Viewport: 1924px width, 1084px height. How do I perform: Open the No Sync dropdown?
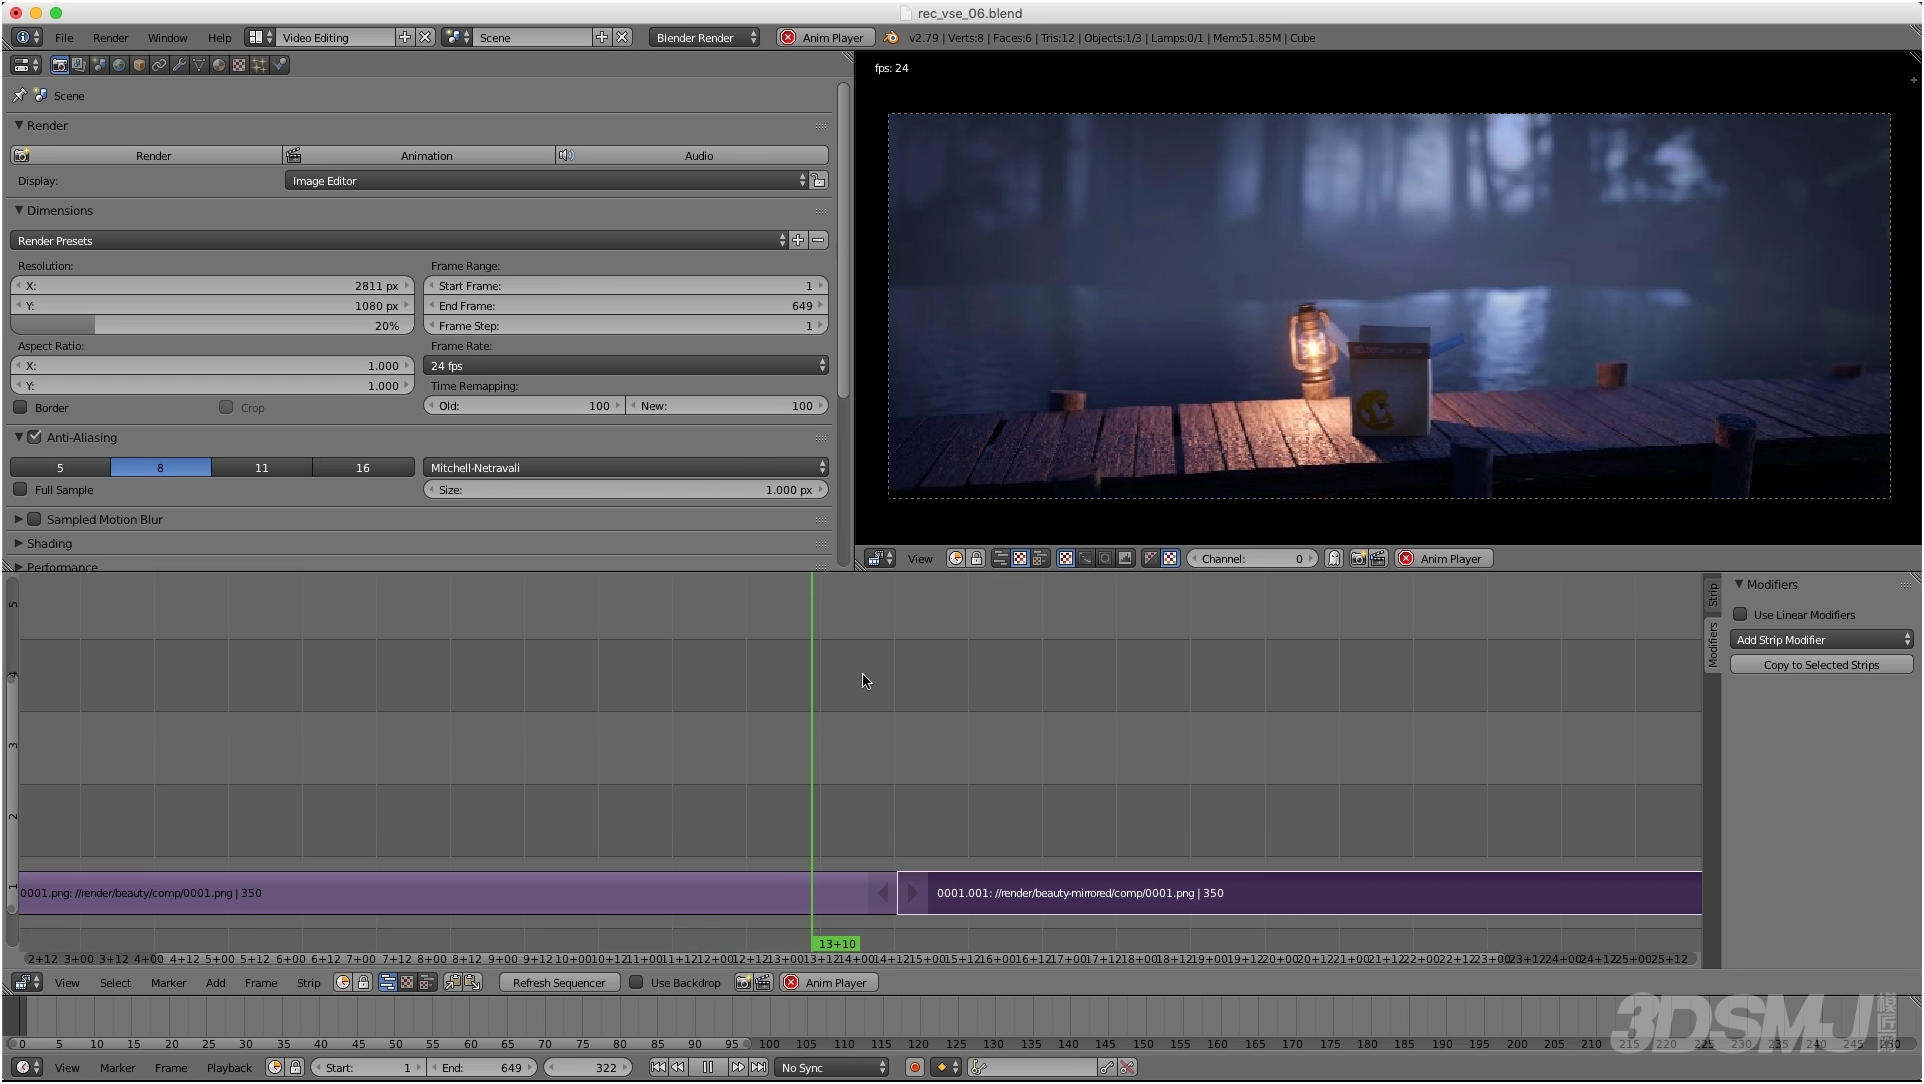(x=833, y=1068)
